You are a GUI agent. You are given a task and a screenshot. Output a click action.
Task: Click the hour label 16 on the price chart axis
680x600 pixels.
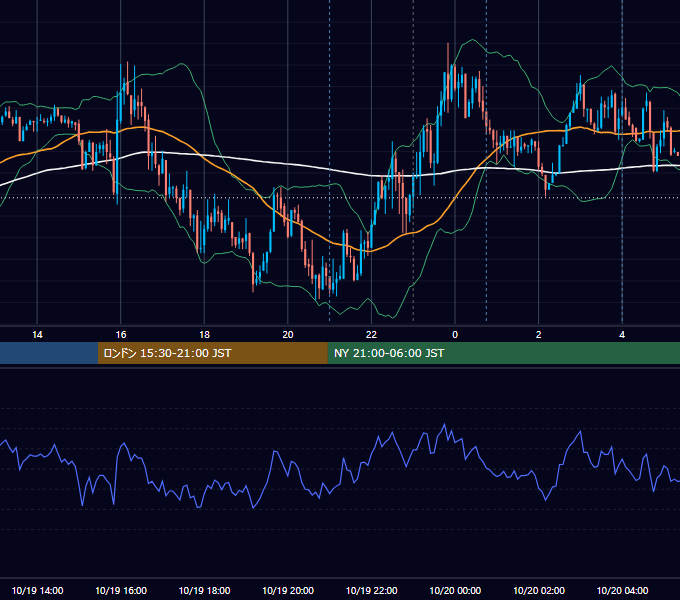coord(121,335)
